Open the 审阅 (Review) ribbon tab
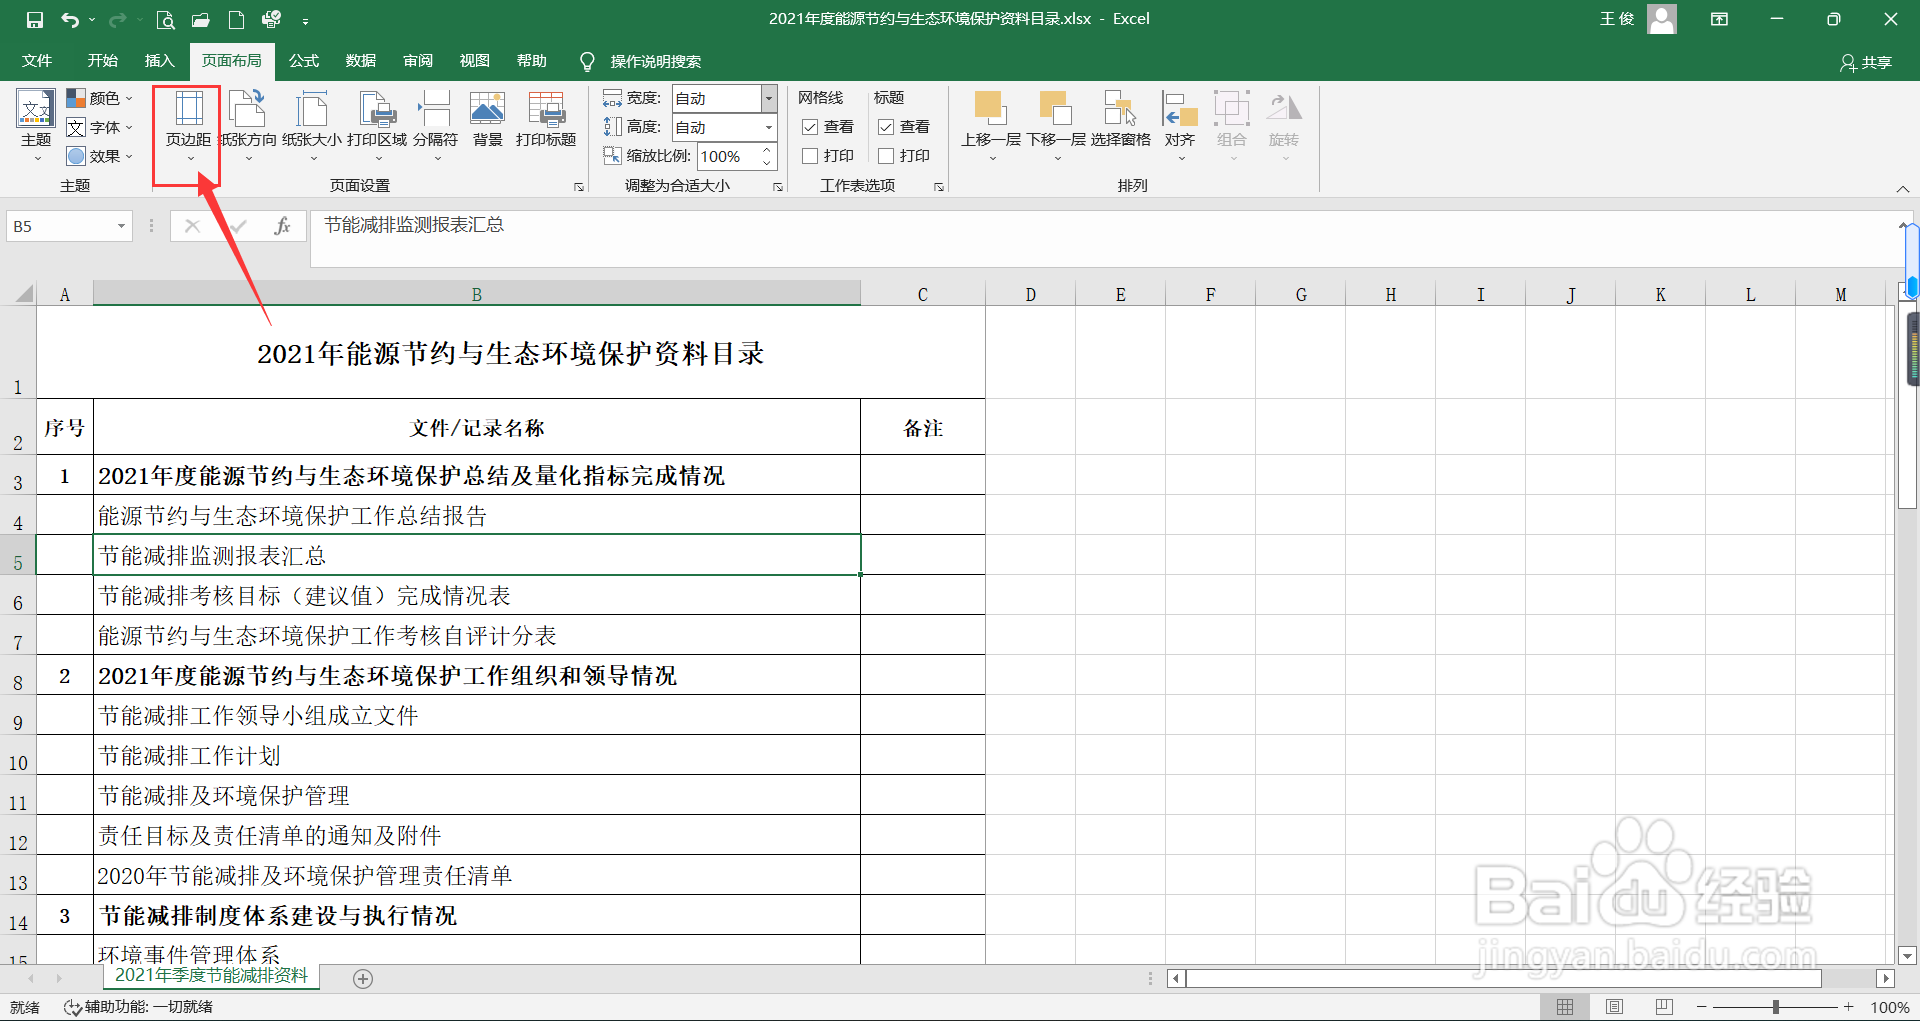Viewport: 1920px width, 1021px height. pos(417,61)
